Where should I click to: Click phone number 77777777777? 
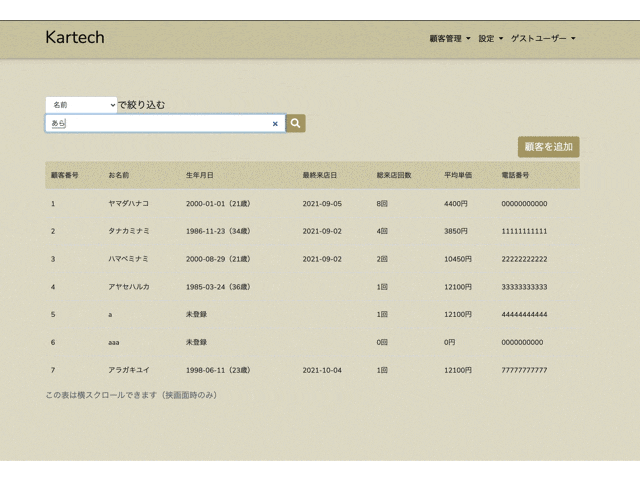pos(524,370)
